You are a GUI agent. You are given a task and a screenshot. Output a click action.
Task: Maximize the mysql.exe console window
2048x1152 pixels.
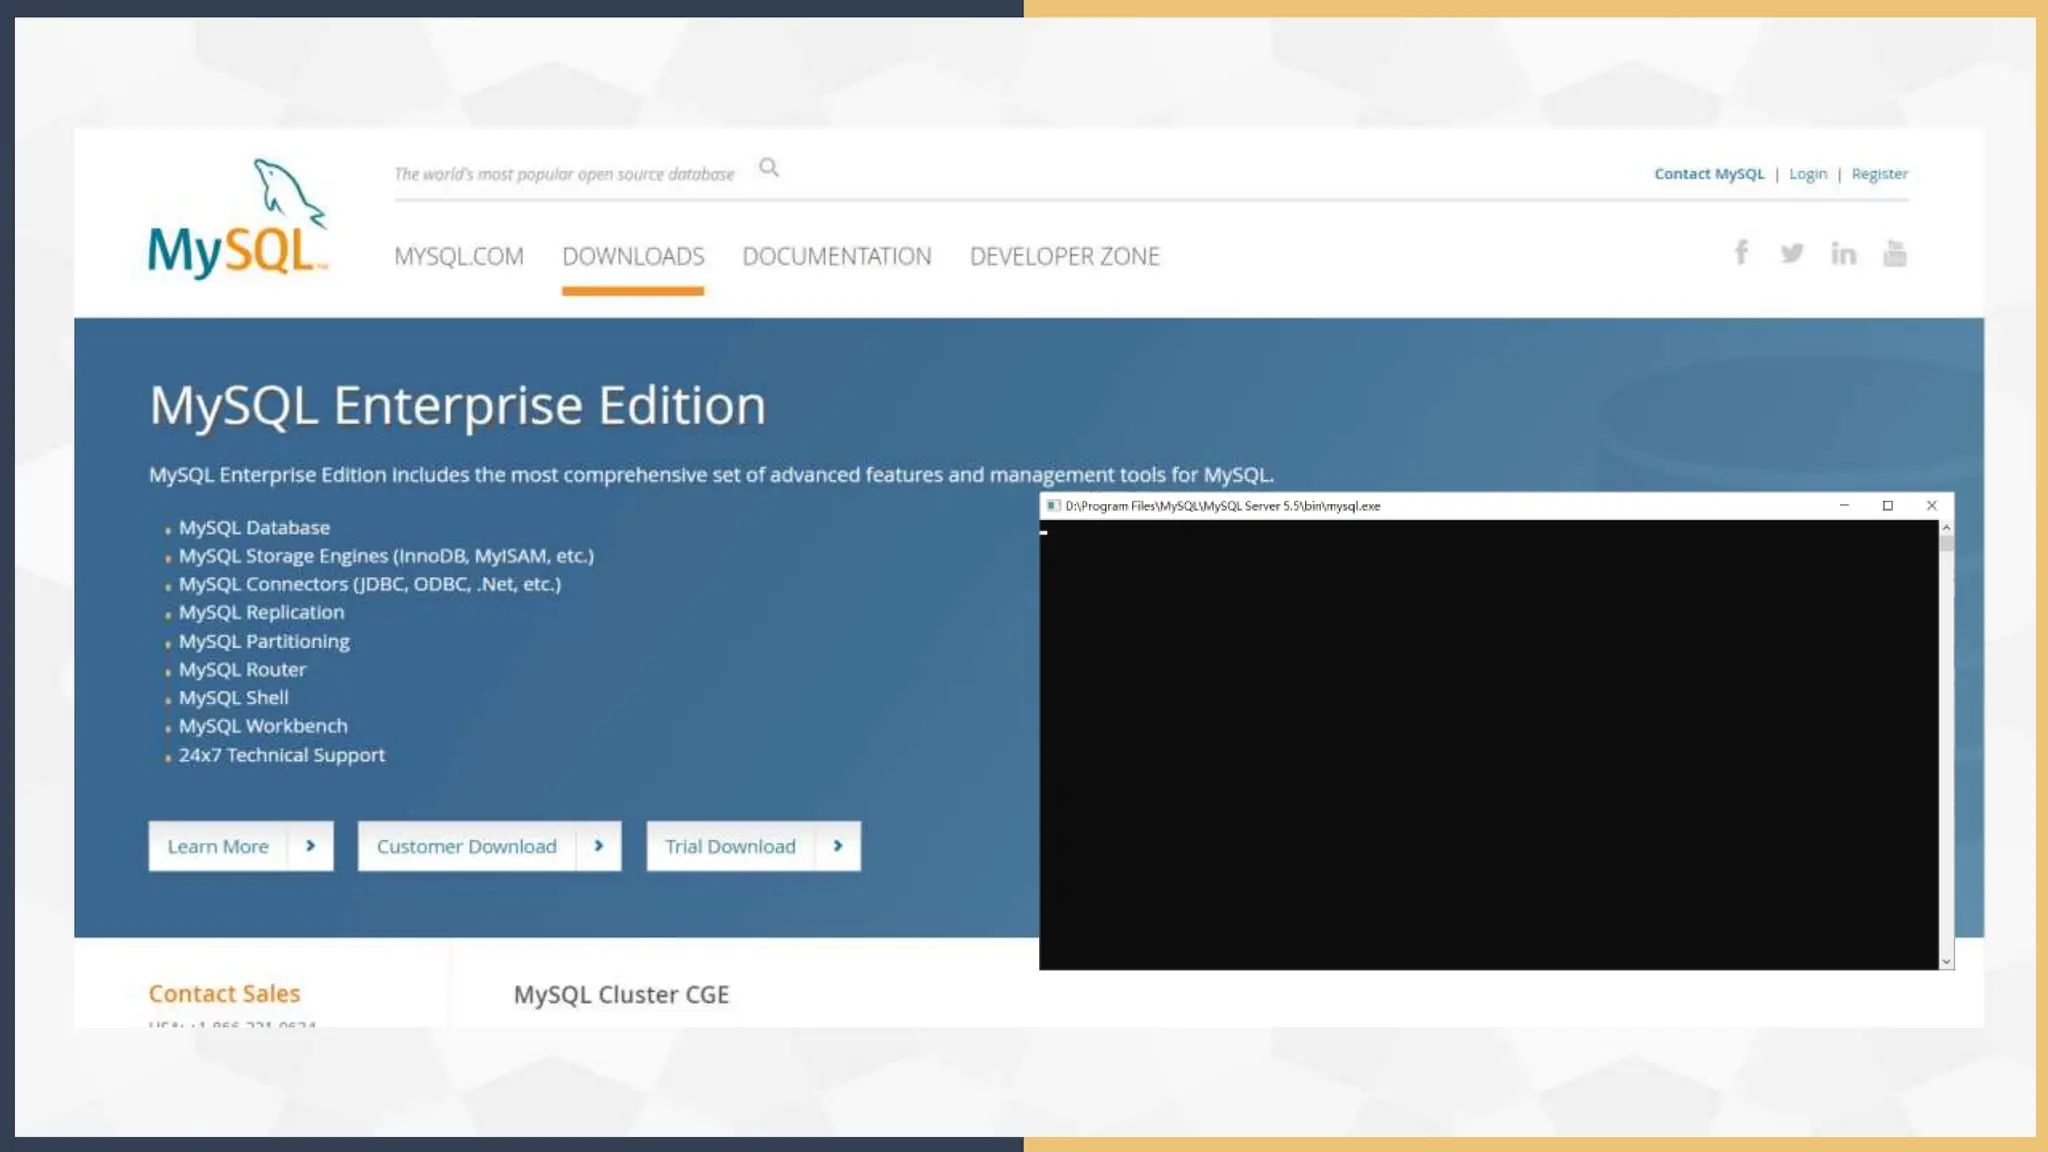tap(1888, 506)
